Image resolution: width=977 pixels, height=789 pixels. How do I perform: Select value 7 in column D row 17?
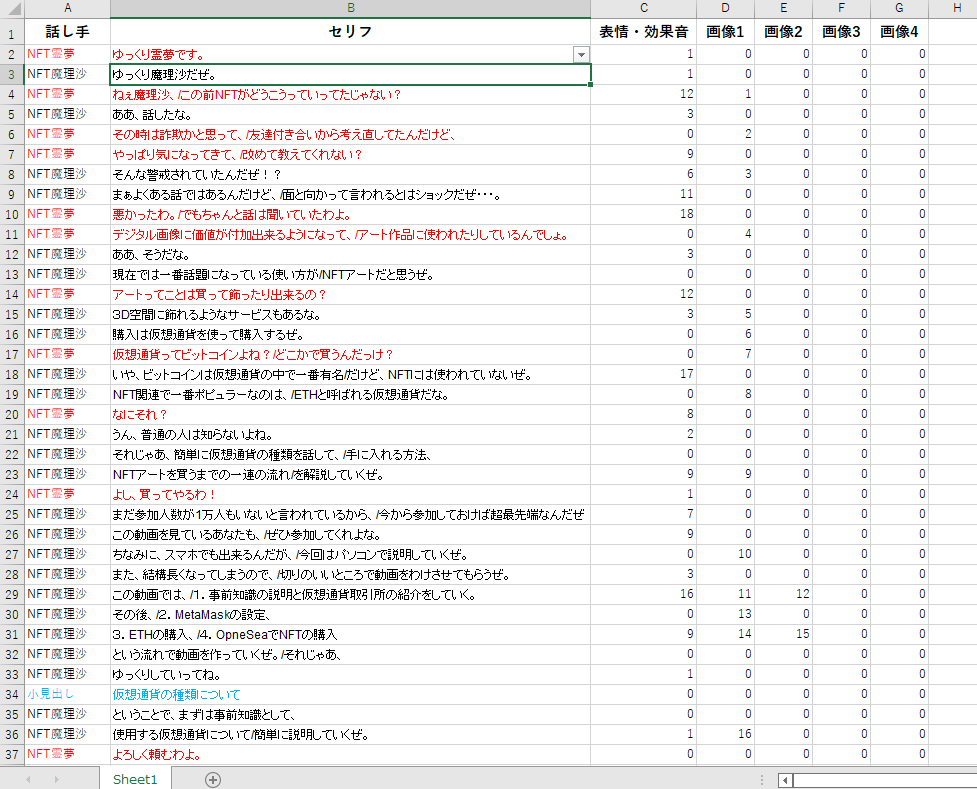pyautogui.click(x=725, y=354)
